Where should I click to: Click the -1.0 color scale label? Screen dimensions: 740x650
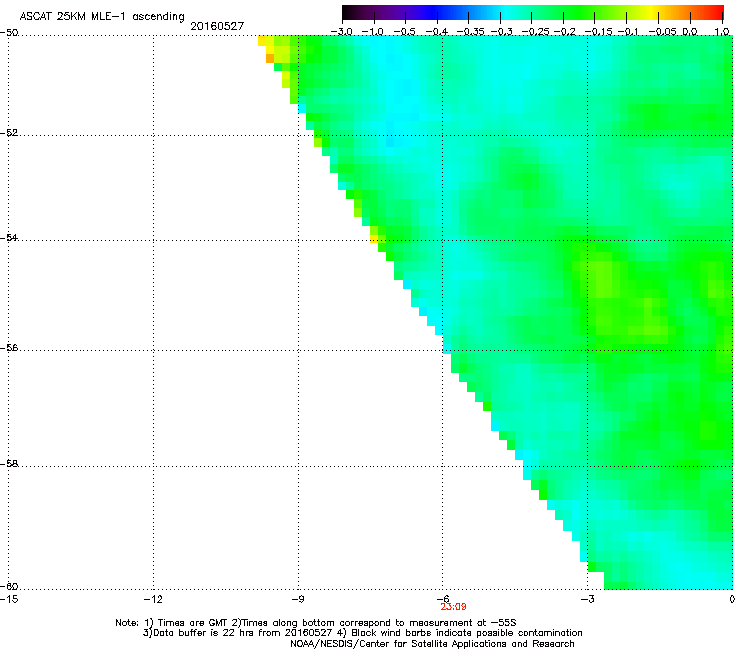[373, 31]
